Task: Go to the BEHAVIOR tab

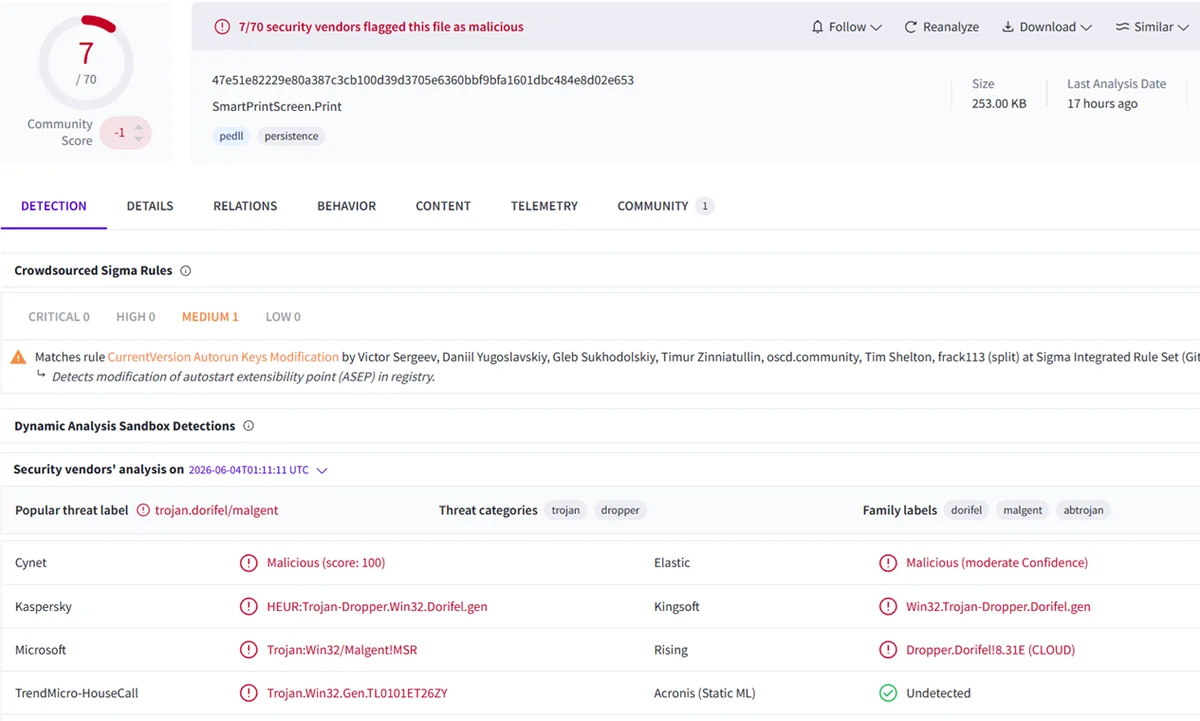Action: tap(347, 206)
